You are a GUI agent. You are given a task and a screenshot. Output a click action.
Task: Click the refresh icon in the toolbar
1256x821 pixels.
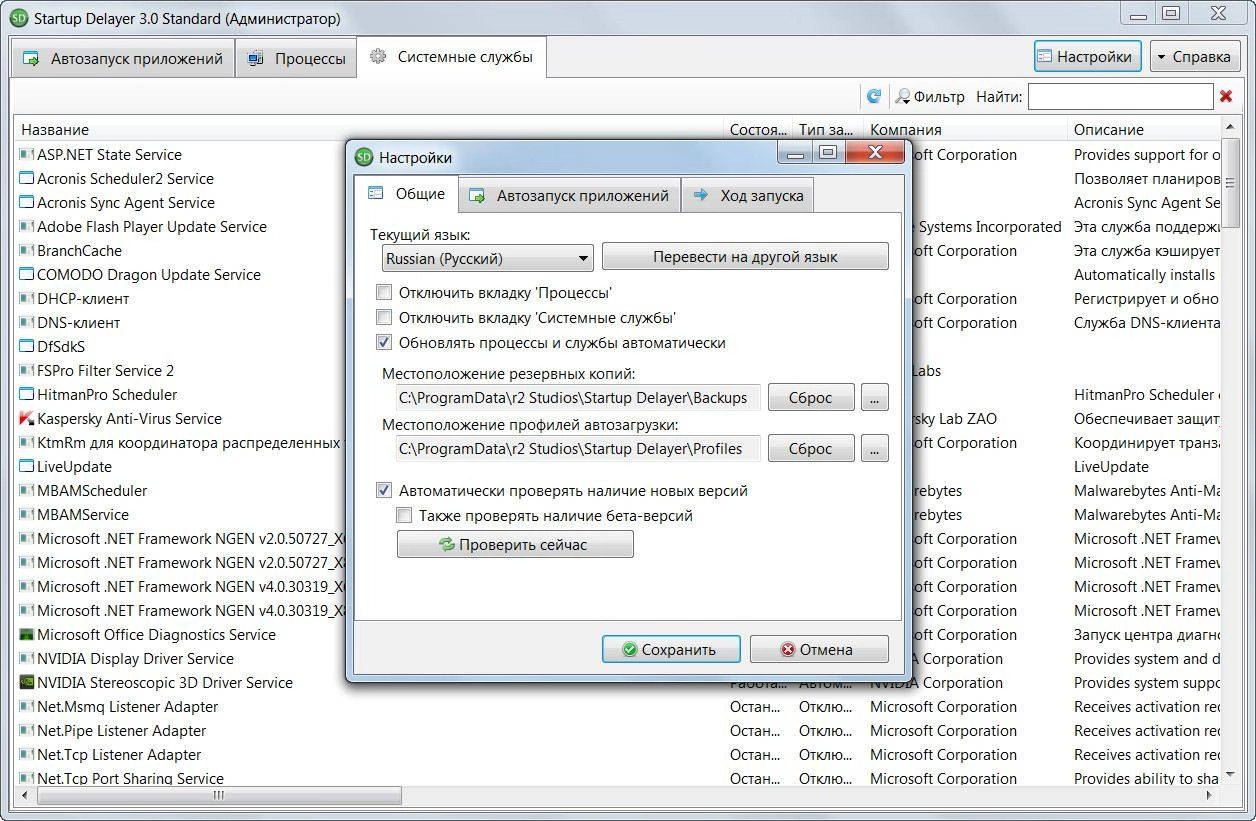coord(874,96)
